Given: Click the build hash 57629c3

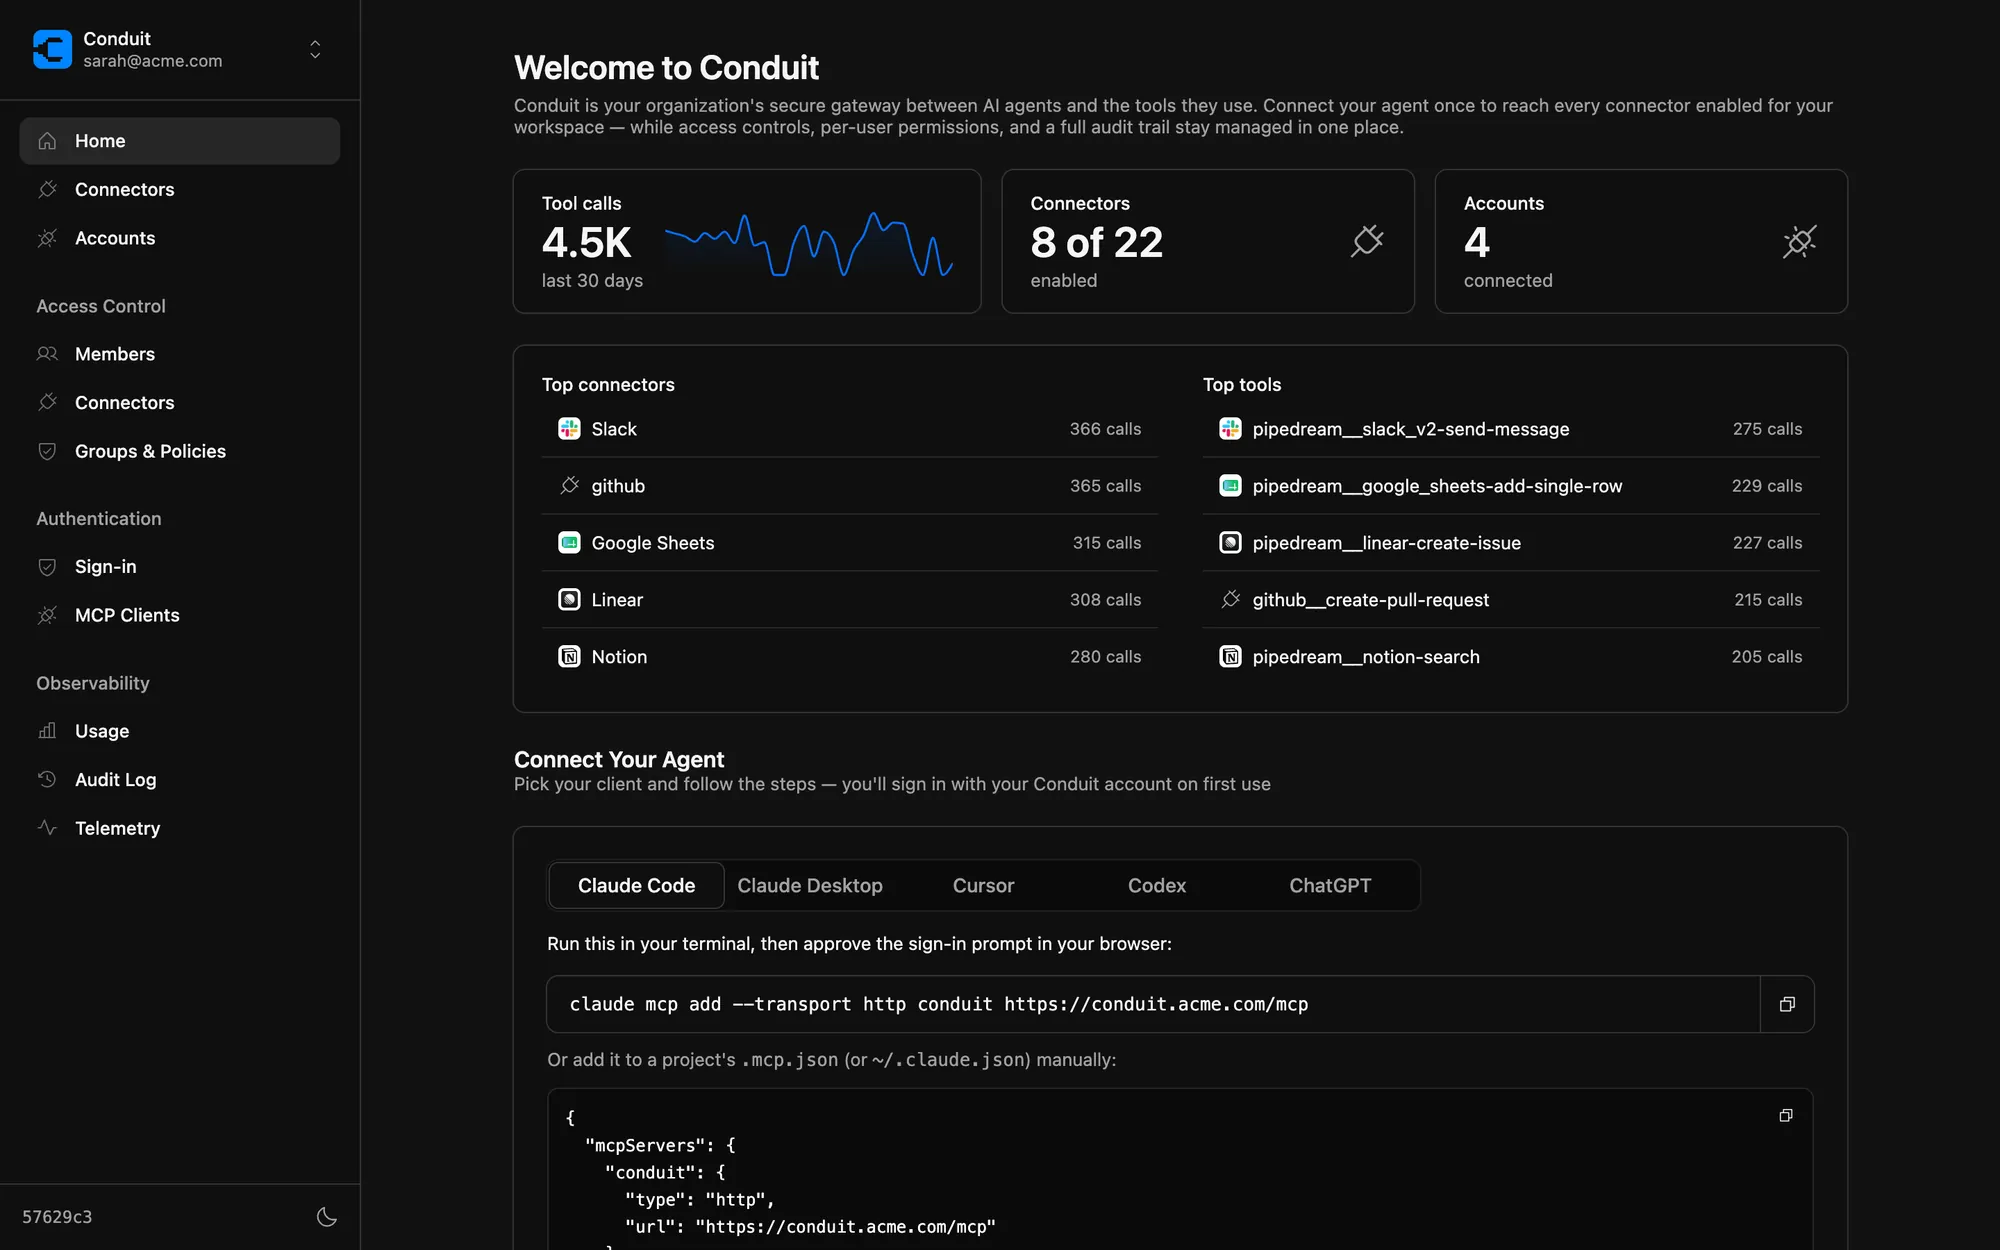Looking at the screenshot, I should point(57,1217).
